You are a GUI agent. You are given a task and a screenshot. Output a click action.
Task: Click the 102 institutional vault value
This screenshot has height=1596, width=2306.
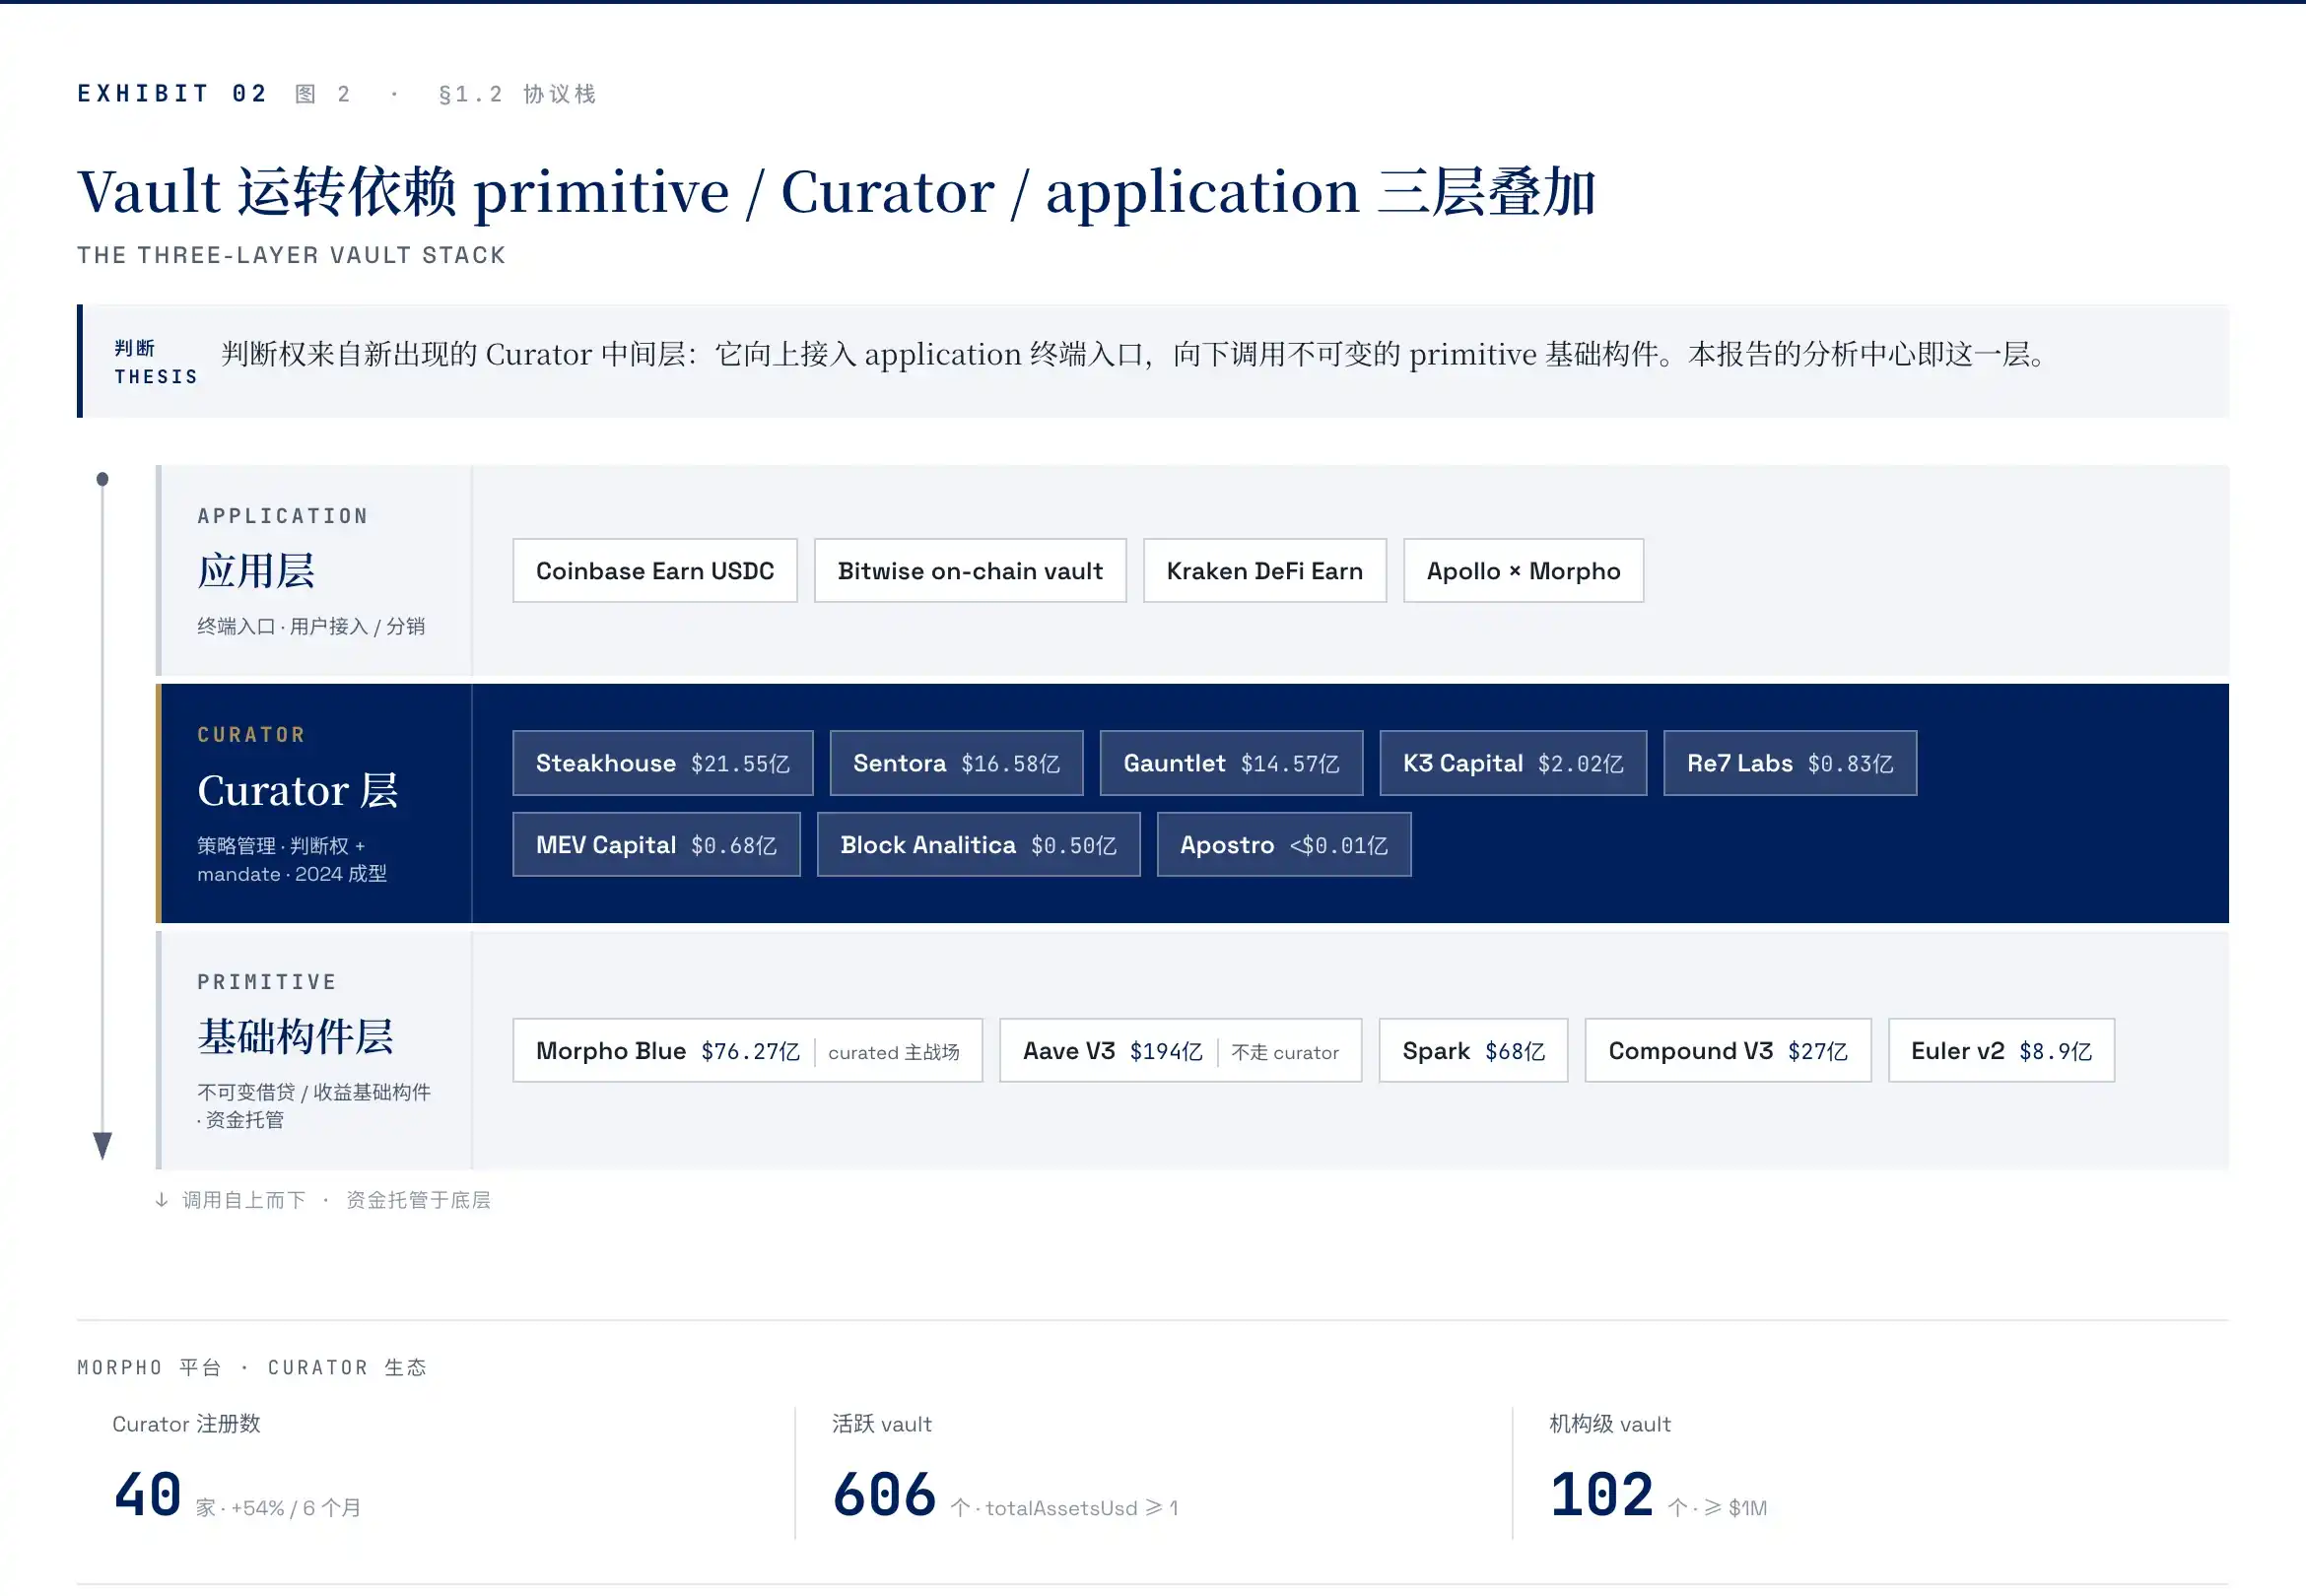pos(1602,1495)
